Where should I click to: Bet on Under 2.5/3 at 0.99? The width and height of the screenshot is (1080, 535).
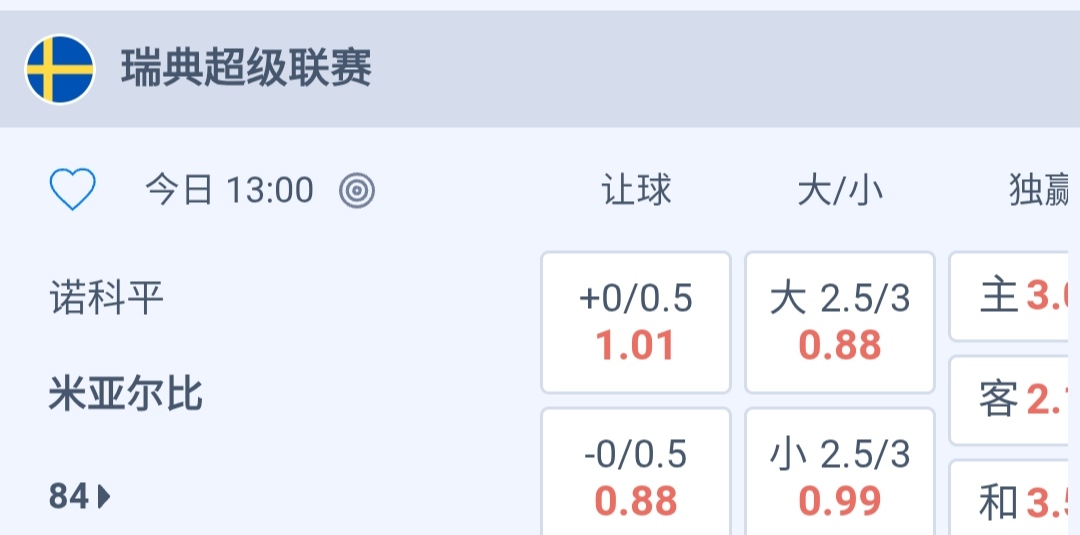840,476
